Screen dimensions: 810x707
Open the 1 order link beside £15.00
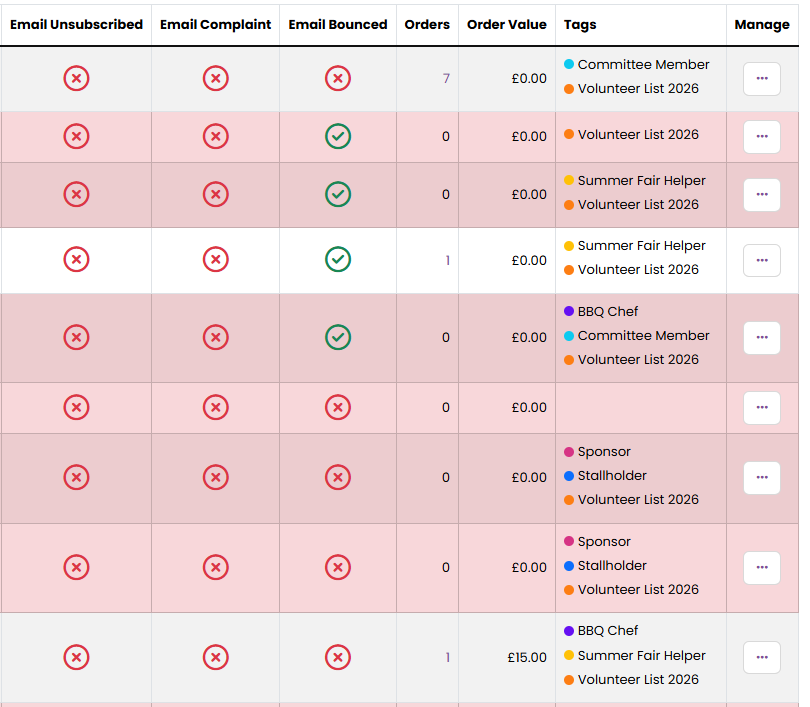pyautogui.click(x=447, y=657)
